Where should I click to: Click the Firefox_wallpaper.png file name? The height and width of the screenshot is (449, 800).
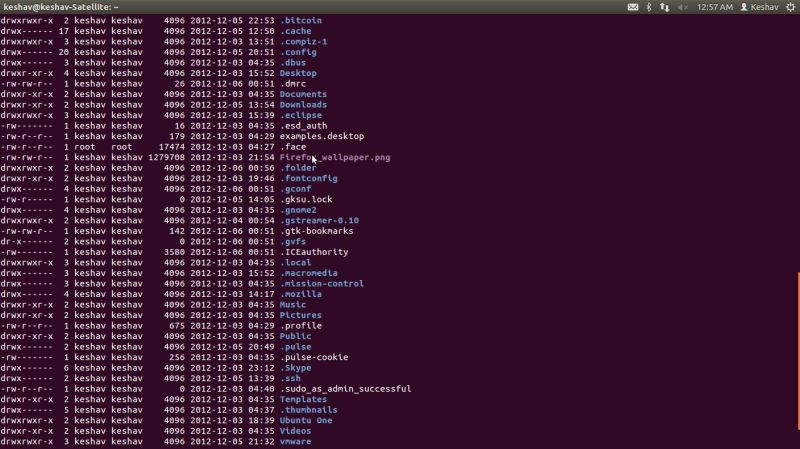[335, 158]
